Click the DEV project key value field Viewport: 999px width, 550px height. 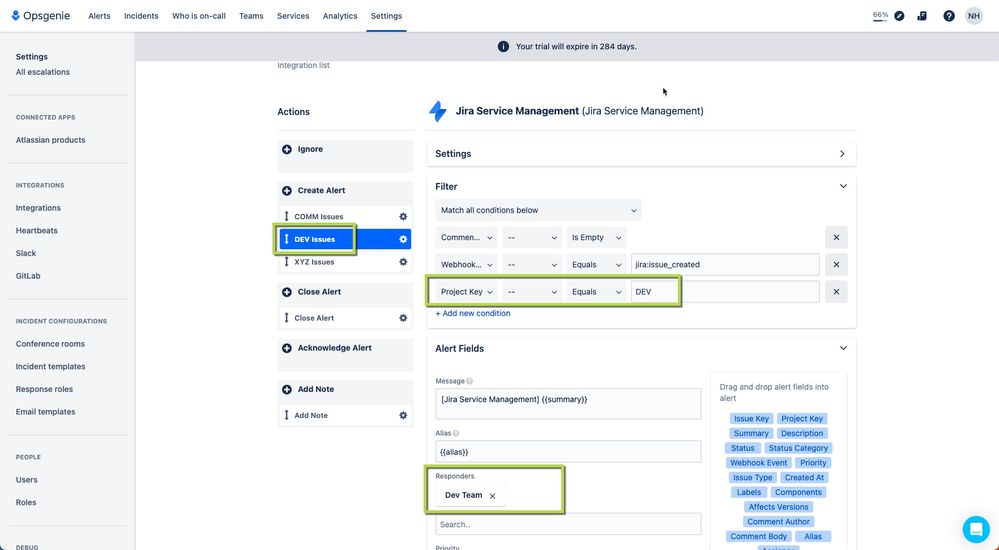click(725, 292)
